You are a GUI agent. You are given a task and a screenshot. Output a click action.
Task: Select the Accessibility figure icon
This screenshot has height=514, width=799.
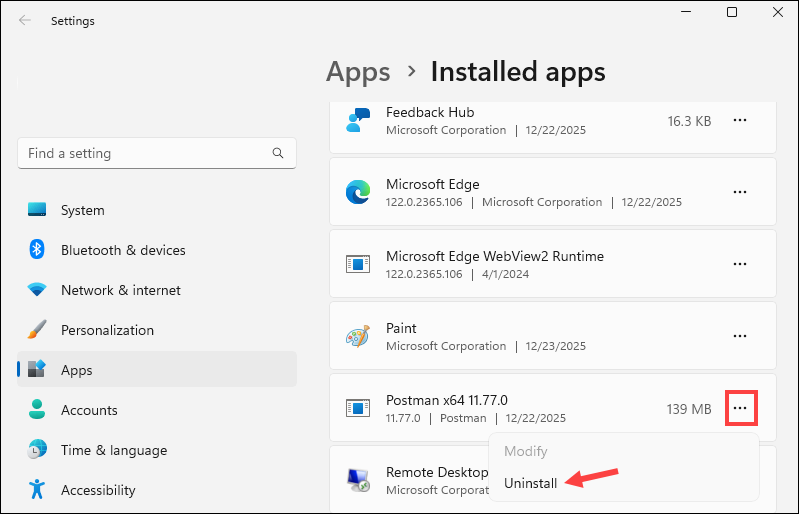[37, 489]
